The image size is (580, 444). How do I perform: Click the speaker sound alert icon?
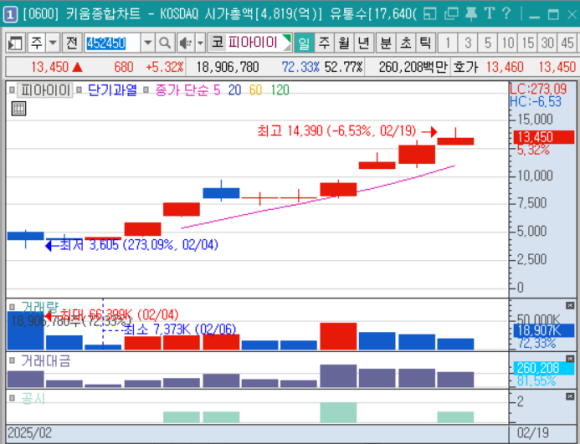(186, 44)
